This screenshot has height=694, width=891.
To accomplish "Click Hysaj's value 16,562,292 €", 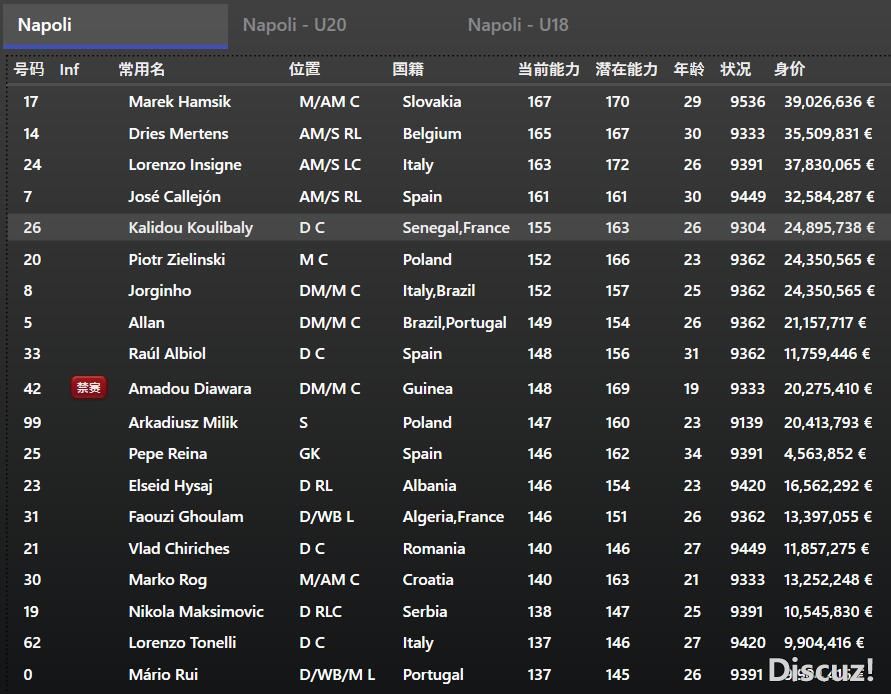I will pos(828,486).
